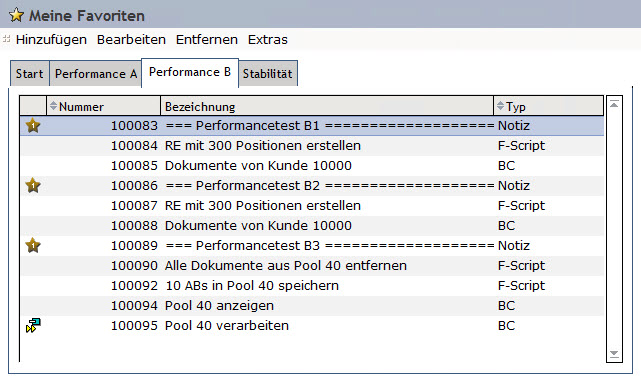Open the Entfernen menu
Screen dimensions: 641x377
(x=206, y=40)
